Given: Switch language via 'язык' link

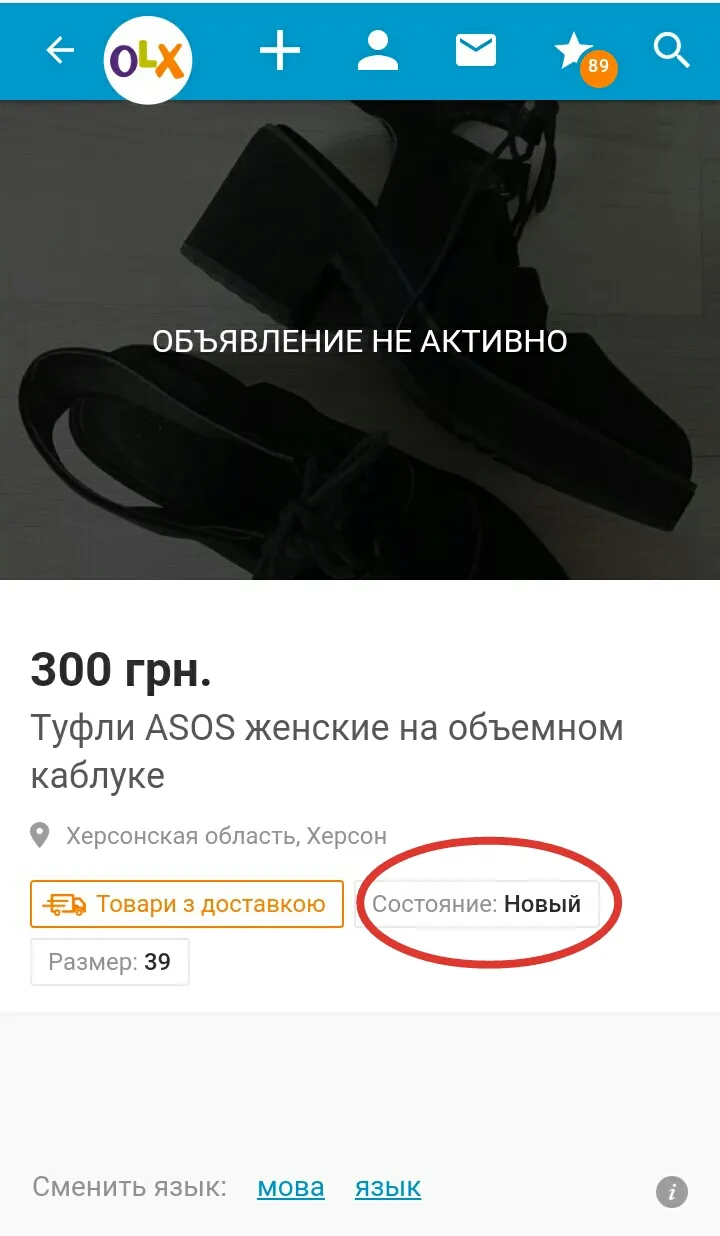Looking at the screenshot, I should 388,1187.
